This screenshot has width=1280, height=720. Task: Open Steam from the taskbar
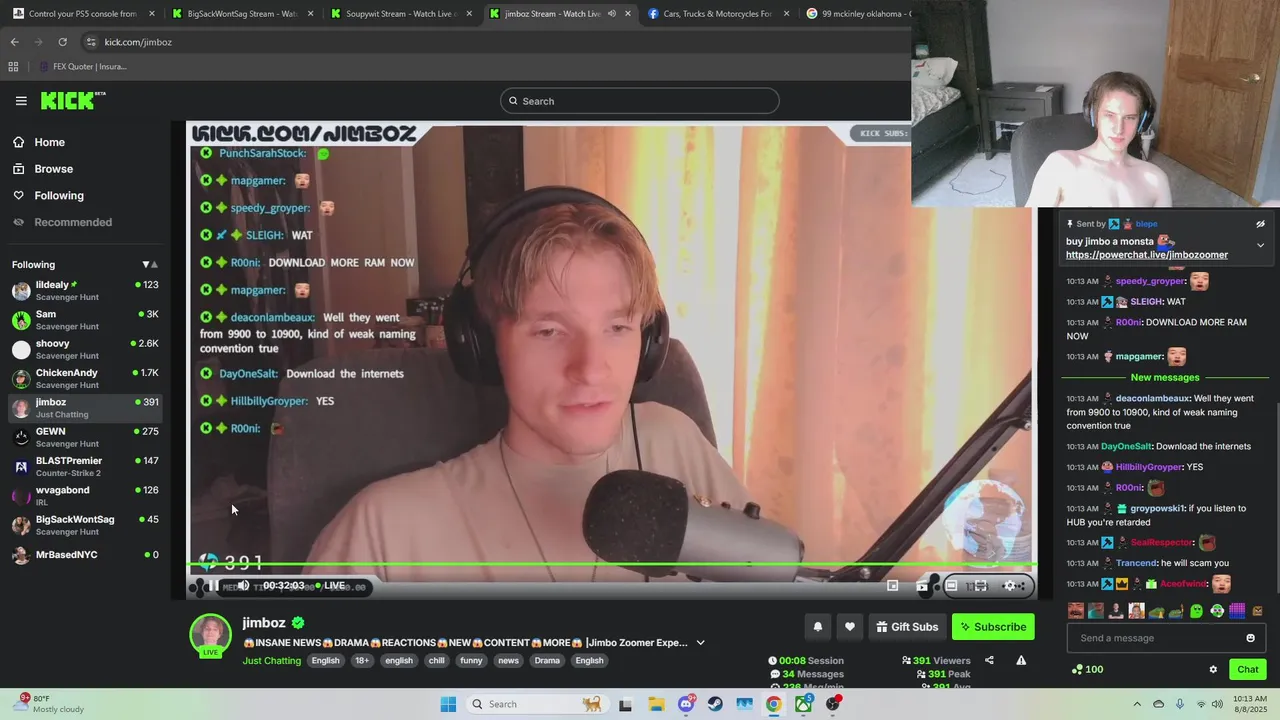(715, 704)
